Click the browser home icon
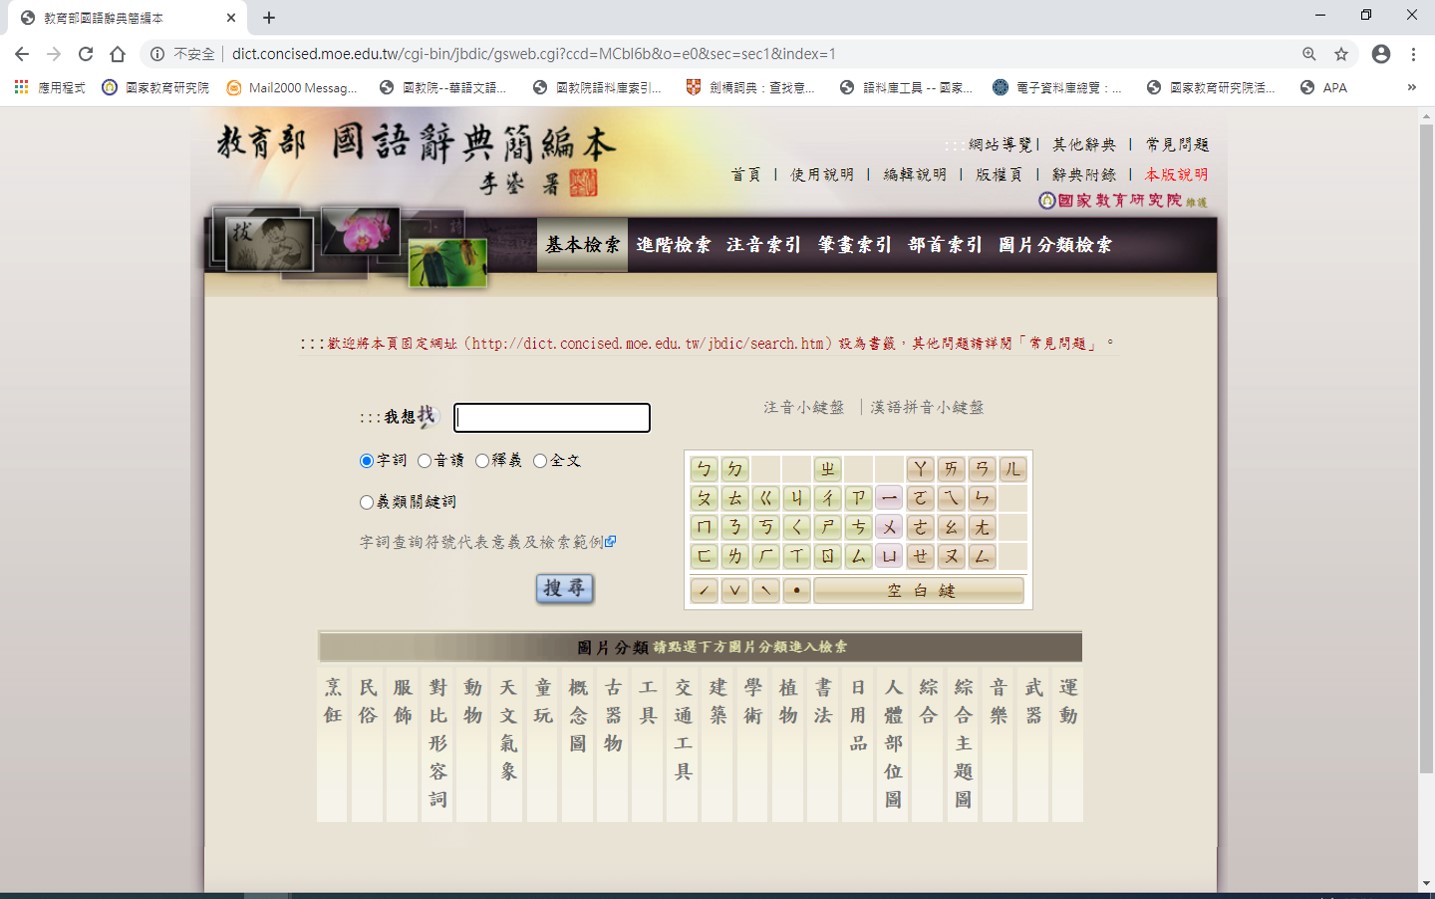The width and height of the screenshot is (1435, 899). (x=118, y=54)
